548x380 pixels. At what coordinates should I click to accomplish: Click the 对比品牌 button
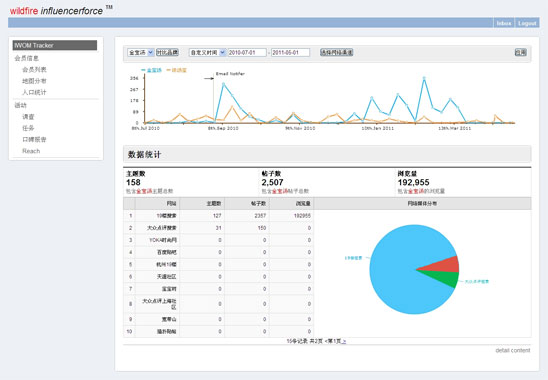167,52
